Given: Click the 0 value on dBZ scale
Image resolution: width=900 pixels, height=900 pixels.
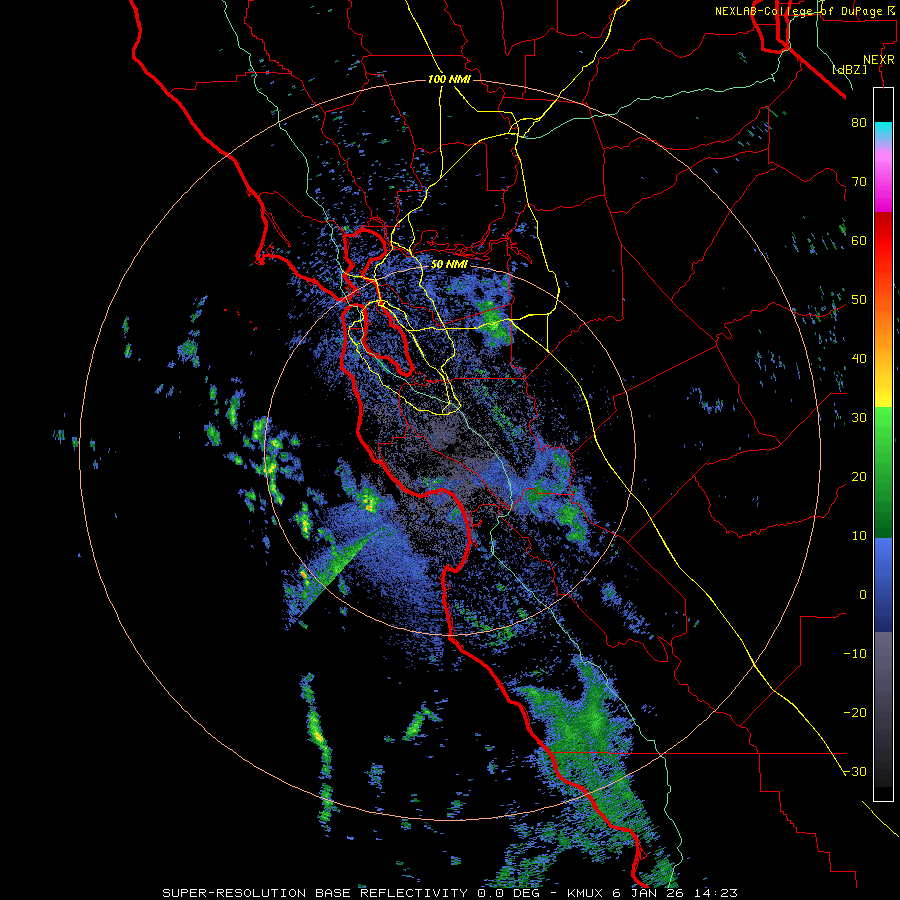Looking at the screenshot, I should pyautogui.click(x=863, y=595).
